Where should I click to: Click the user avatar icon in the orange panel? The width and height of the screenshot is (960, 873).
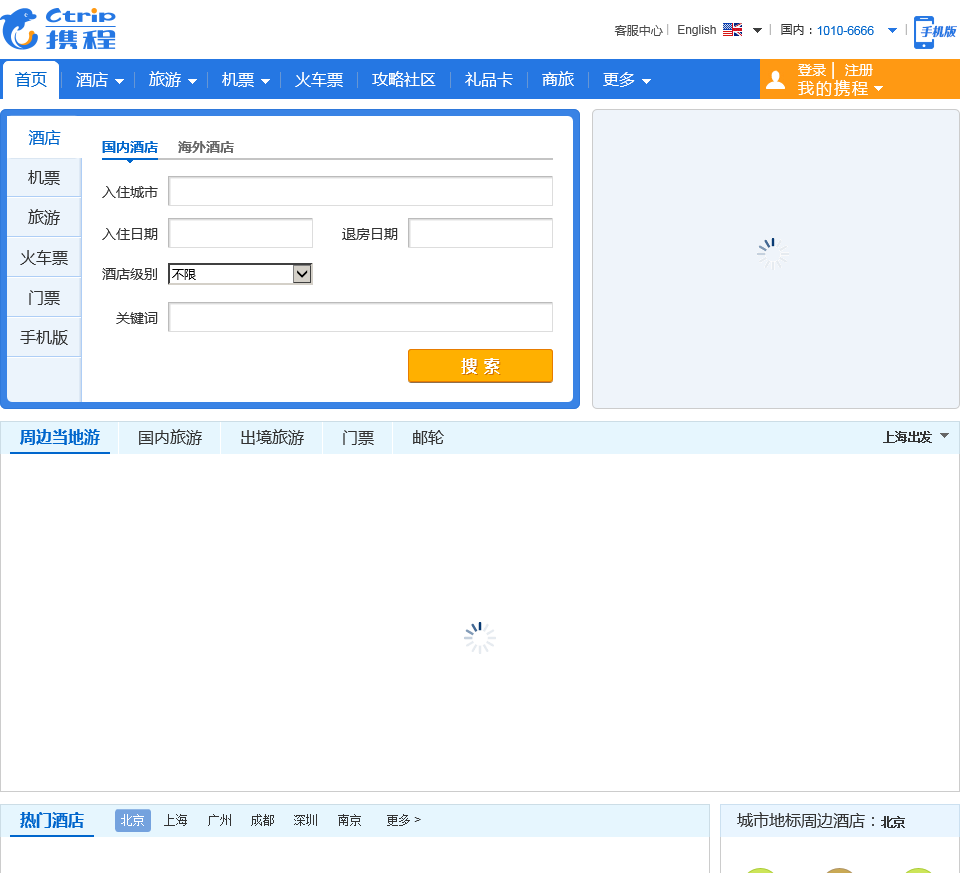click(775, 80)
